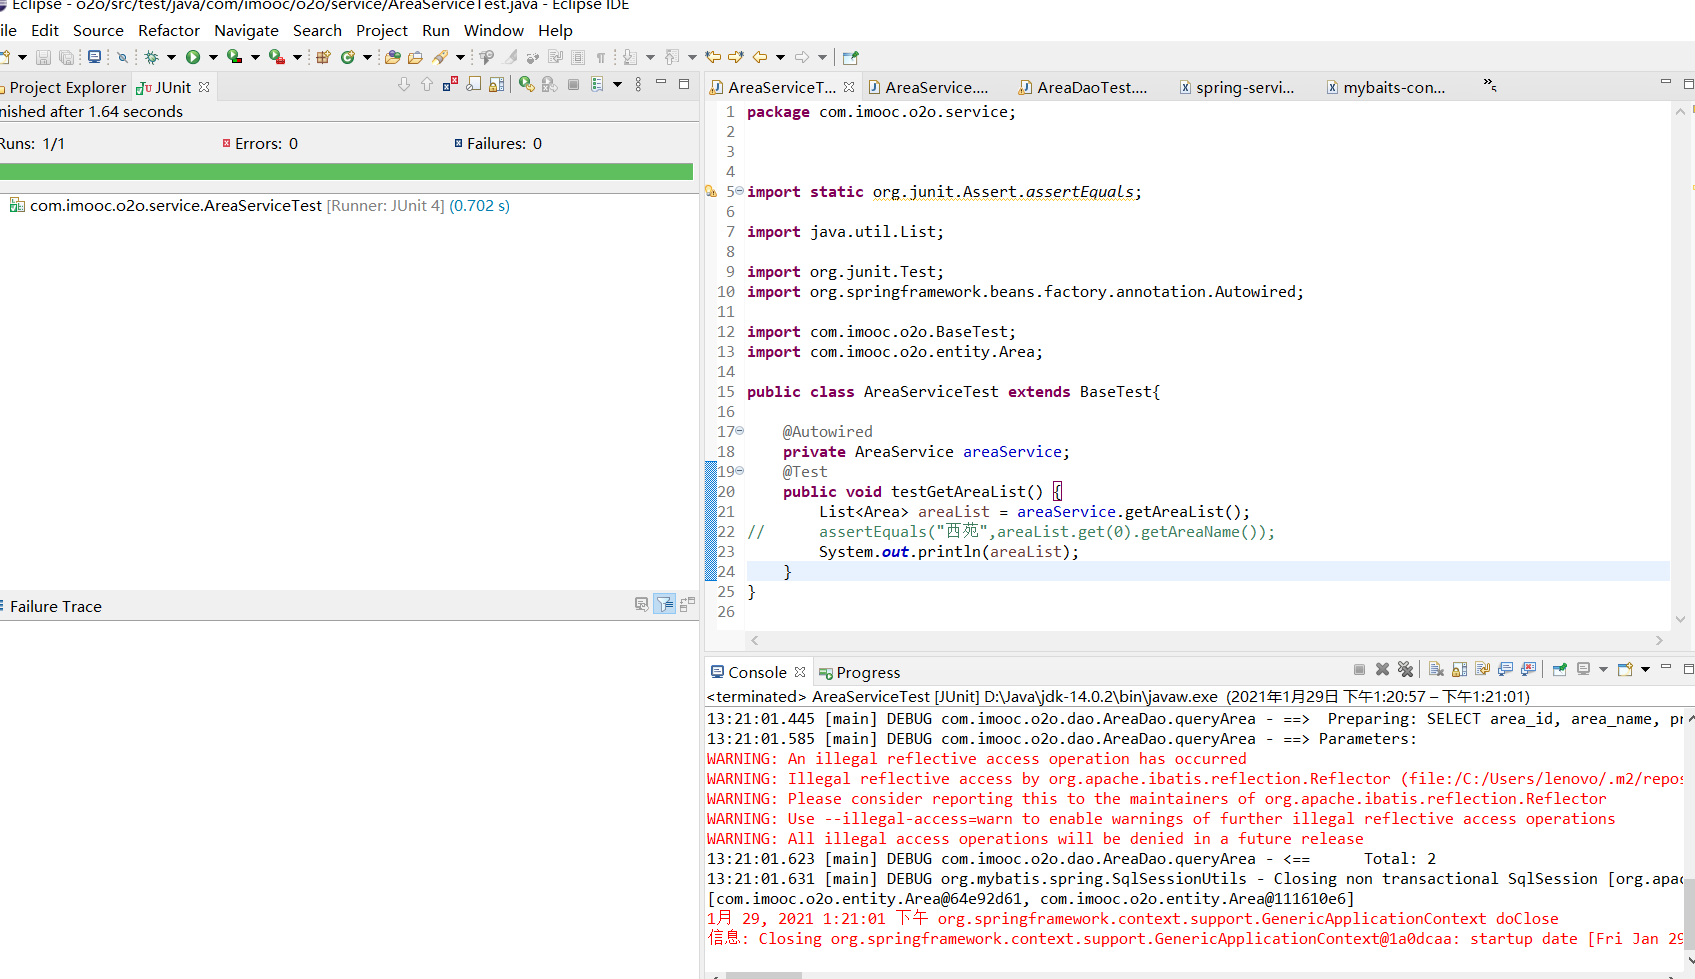Click the editor horizontal scrollbar right arrow
Screen dimensions: 1695x979
[1659, 640]
